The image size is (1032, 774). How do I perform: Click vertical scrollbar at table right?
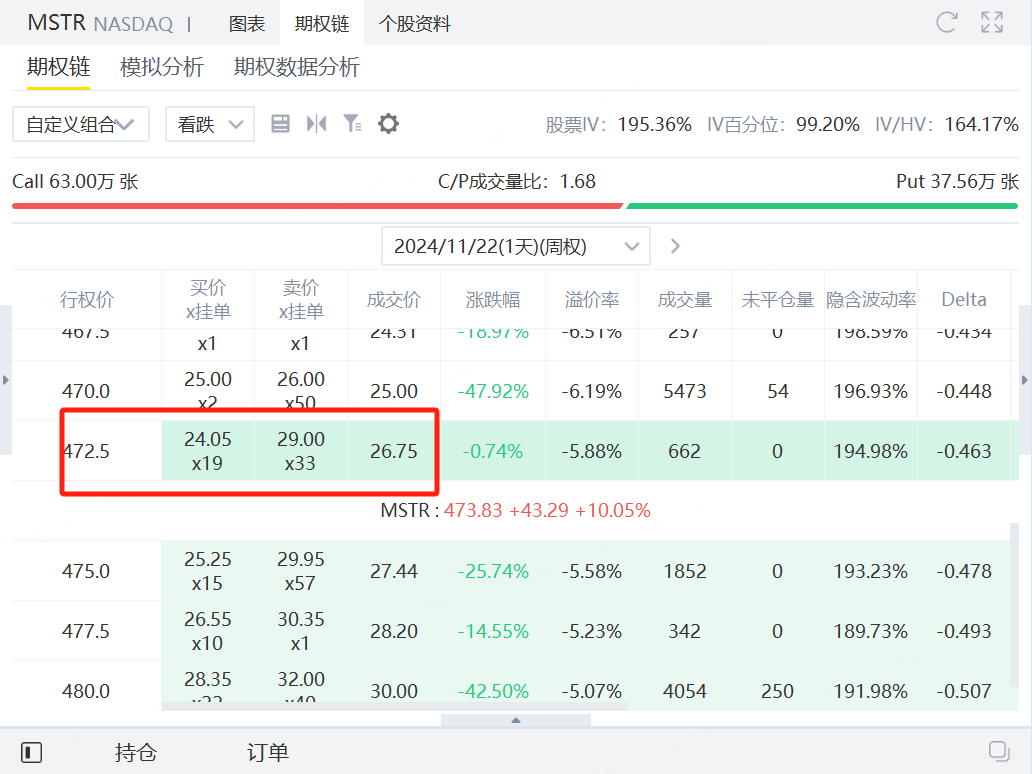1014,606
